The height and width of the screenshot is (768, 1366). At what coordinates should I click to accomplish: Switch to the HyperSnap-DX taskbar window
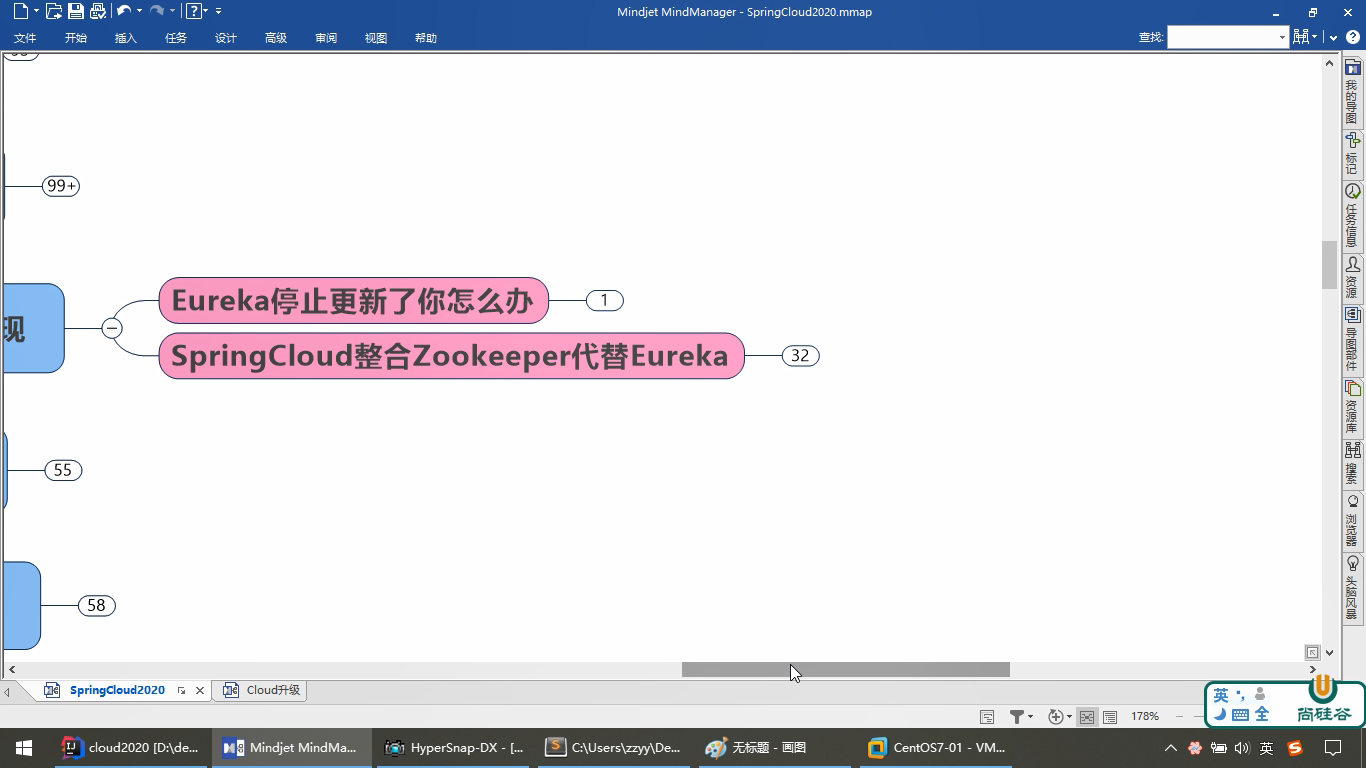click(x=455, y=747)
